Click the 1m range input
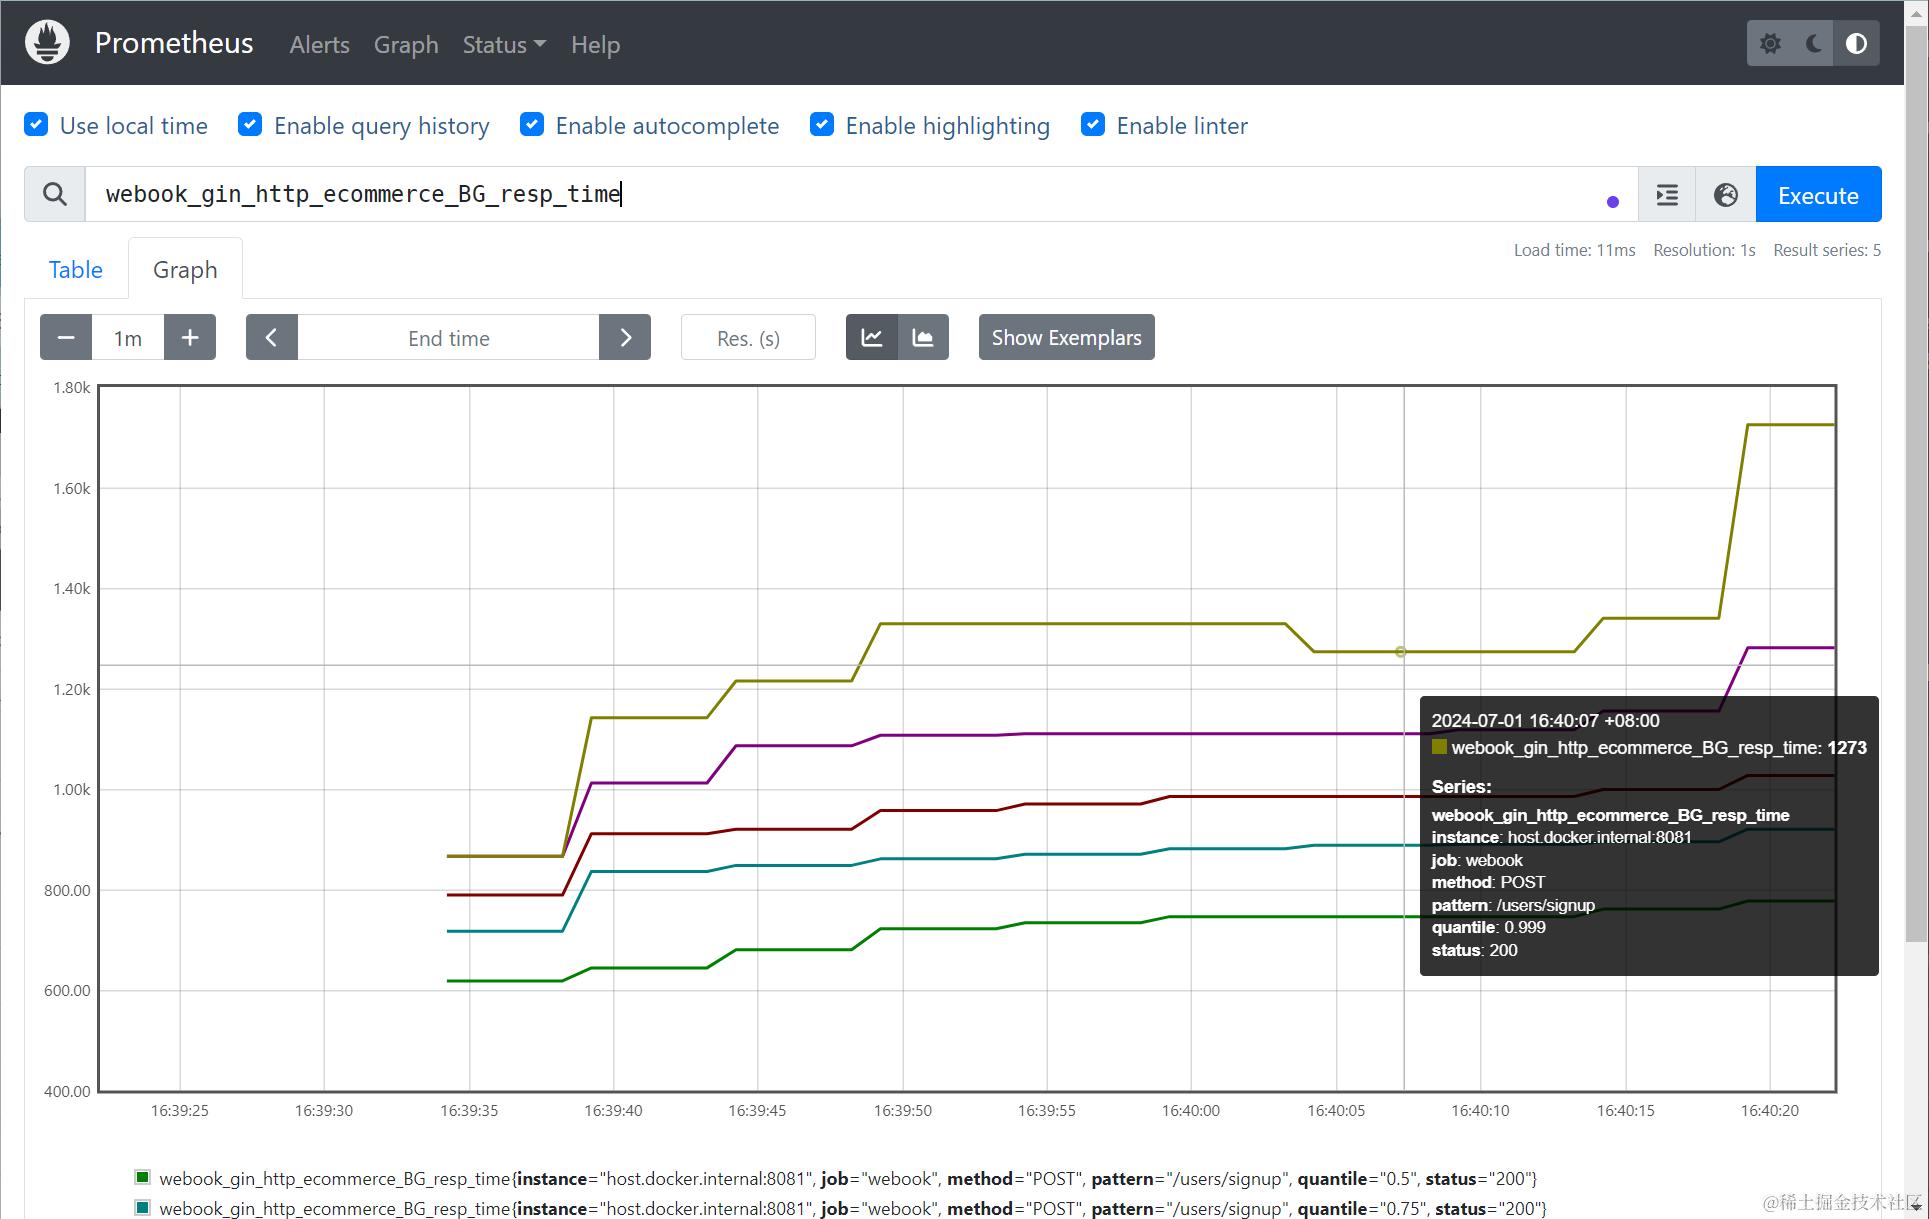 pyautogui.click(x=128, y=338)
